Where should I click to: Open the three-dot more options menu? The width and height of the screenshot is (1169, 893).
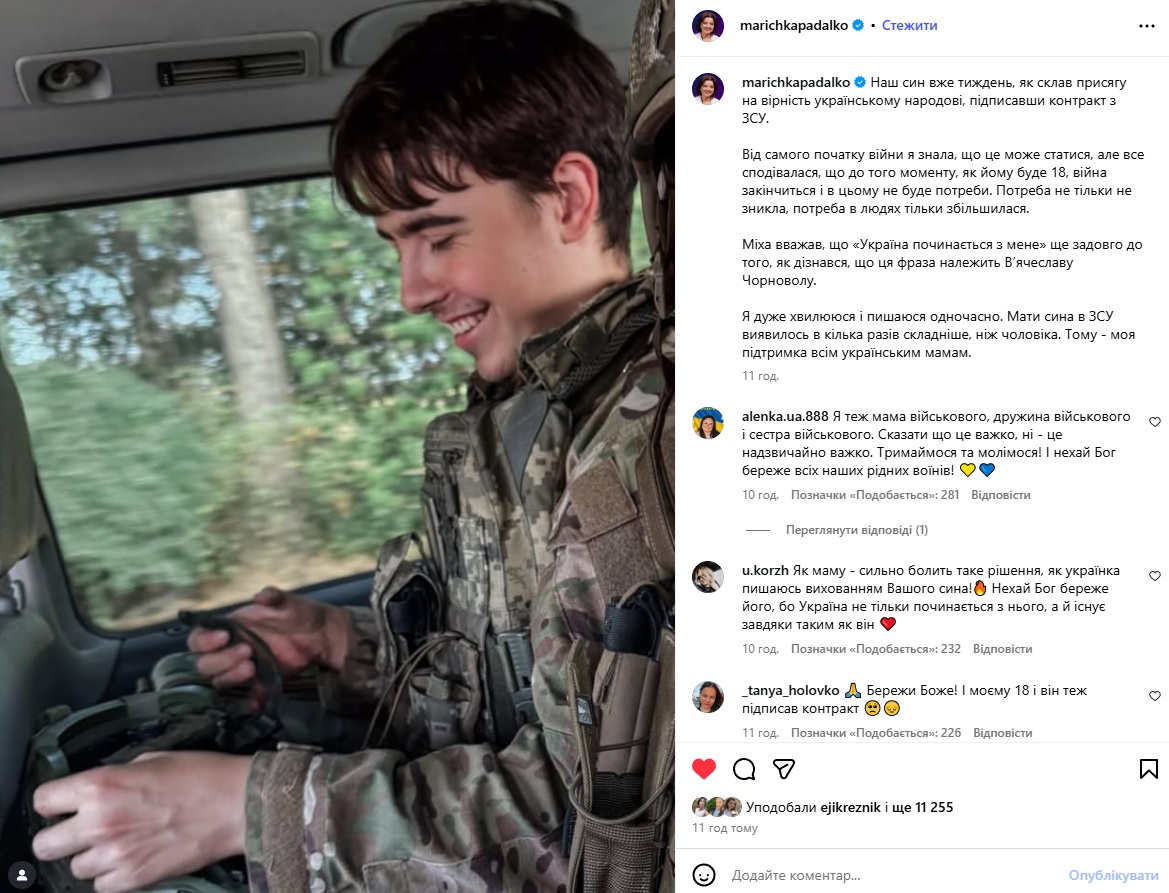point(1147,26)
